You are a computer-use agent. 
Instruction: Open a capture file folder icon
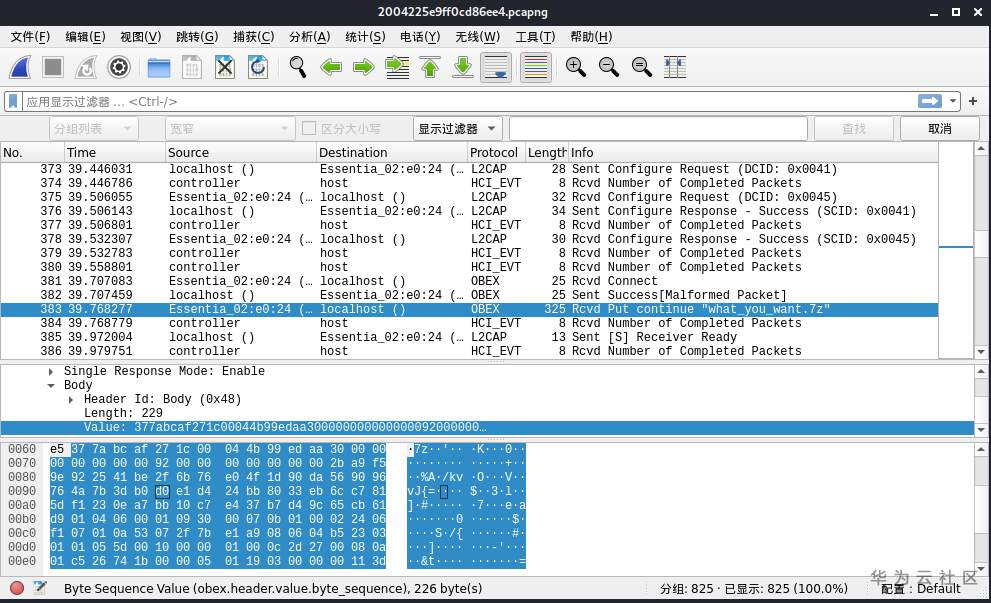[159, 67]
